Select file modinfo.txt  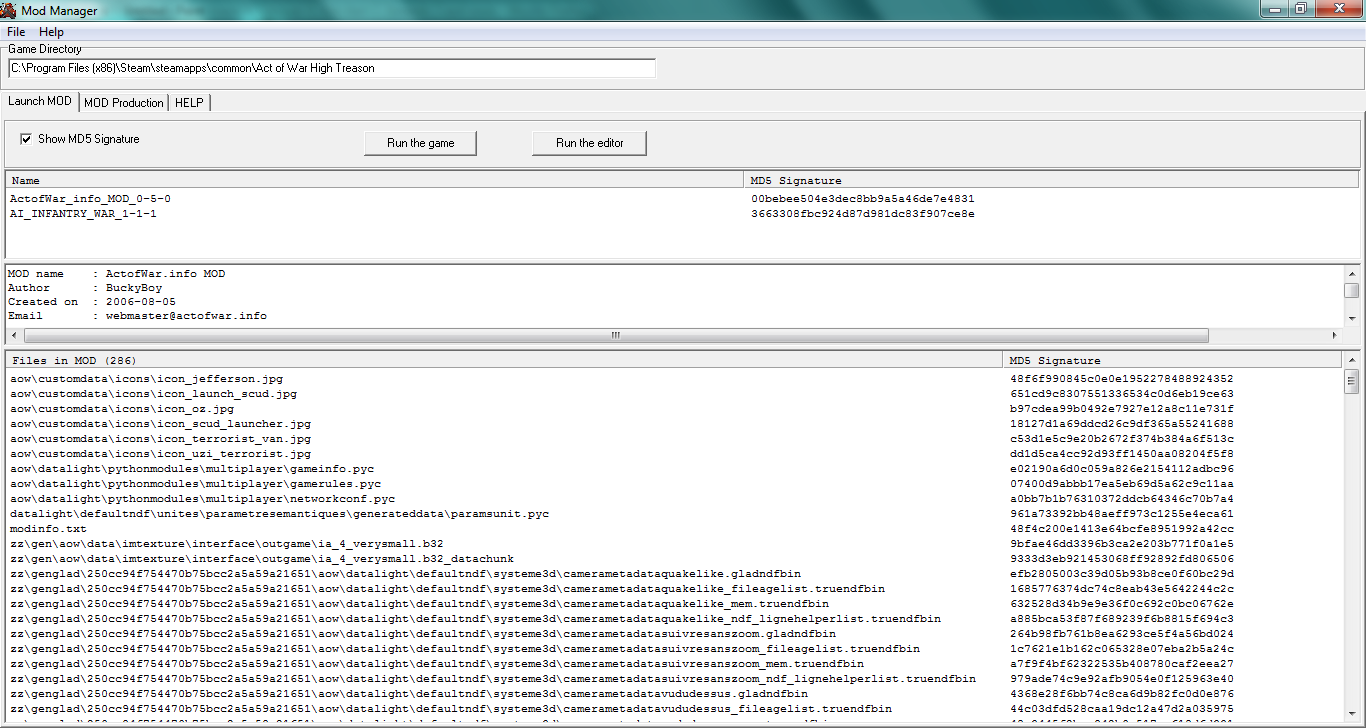click(48, 529)
